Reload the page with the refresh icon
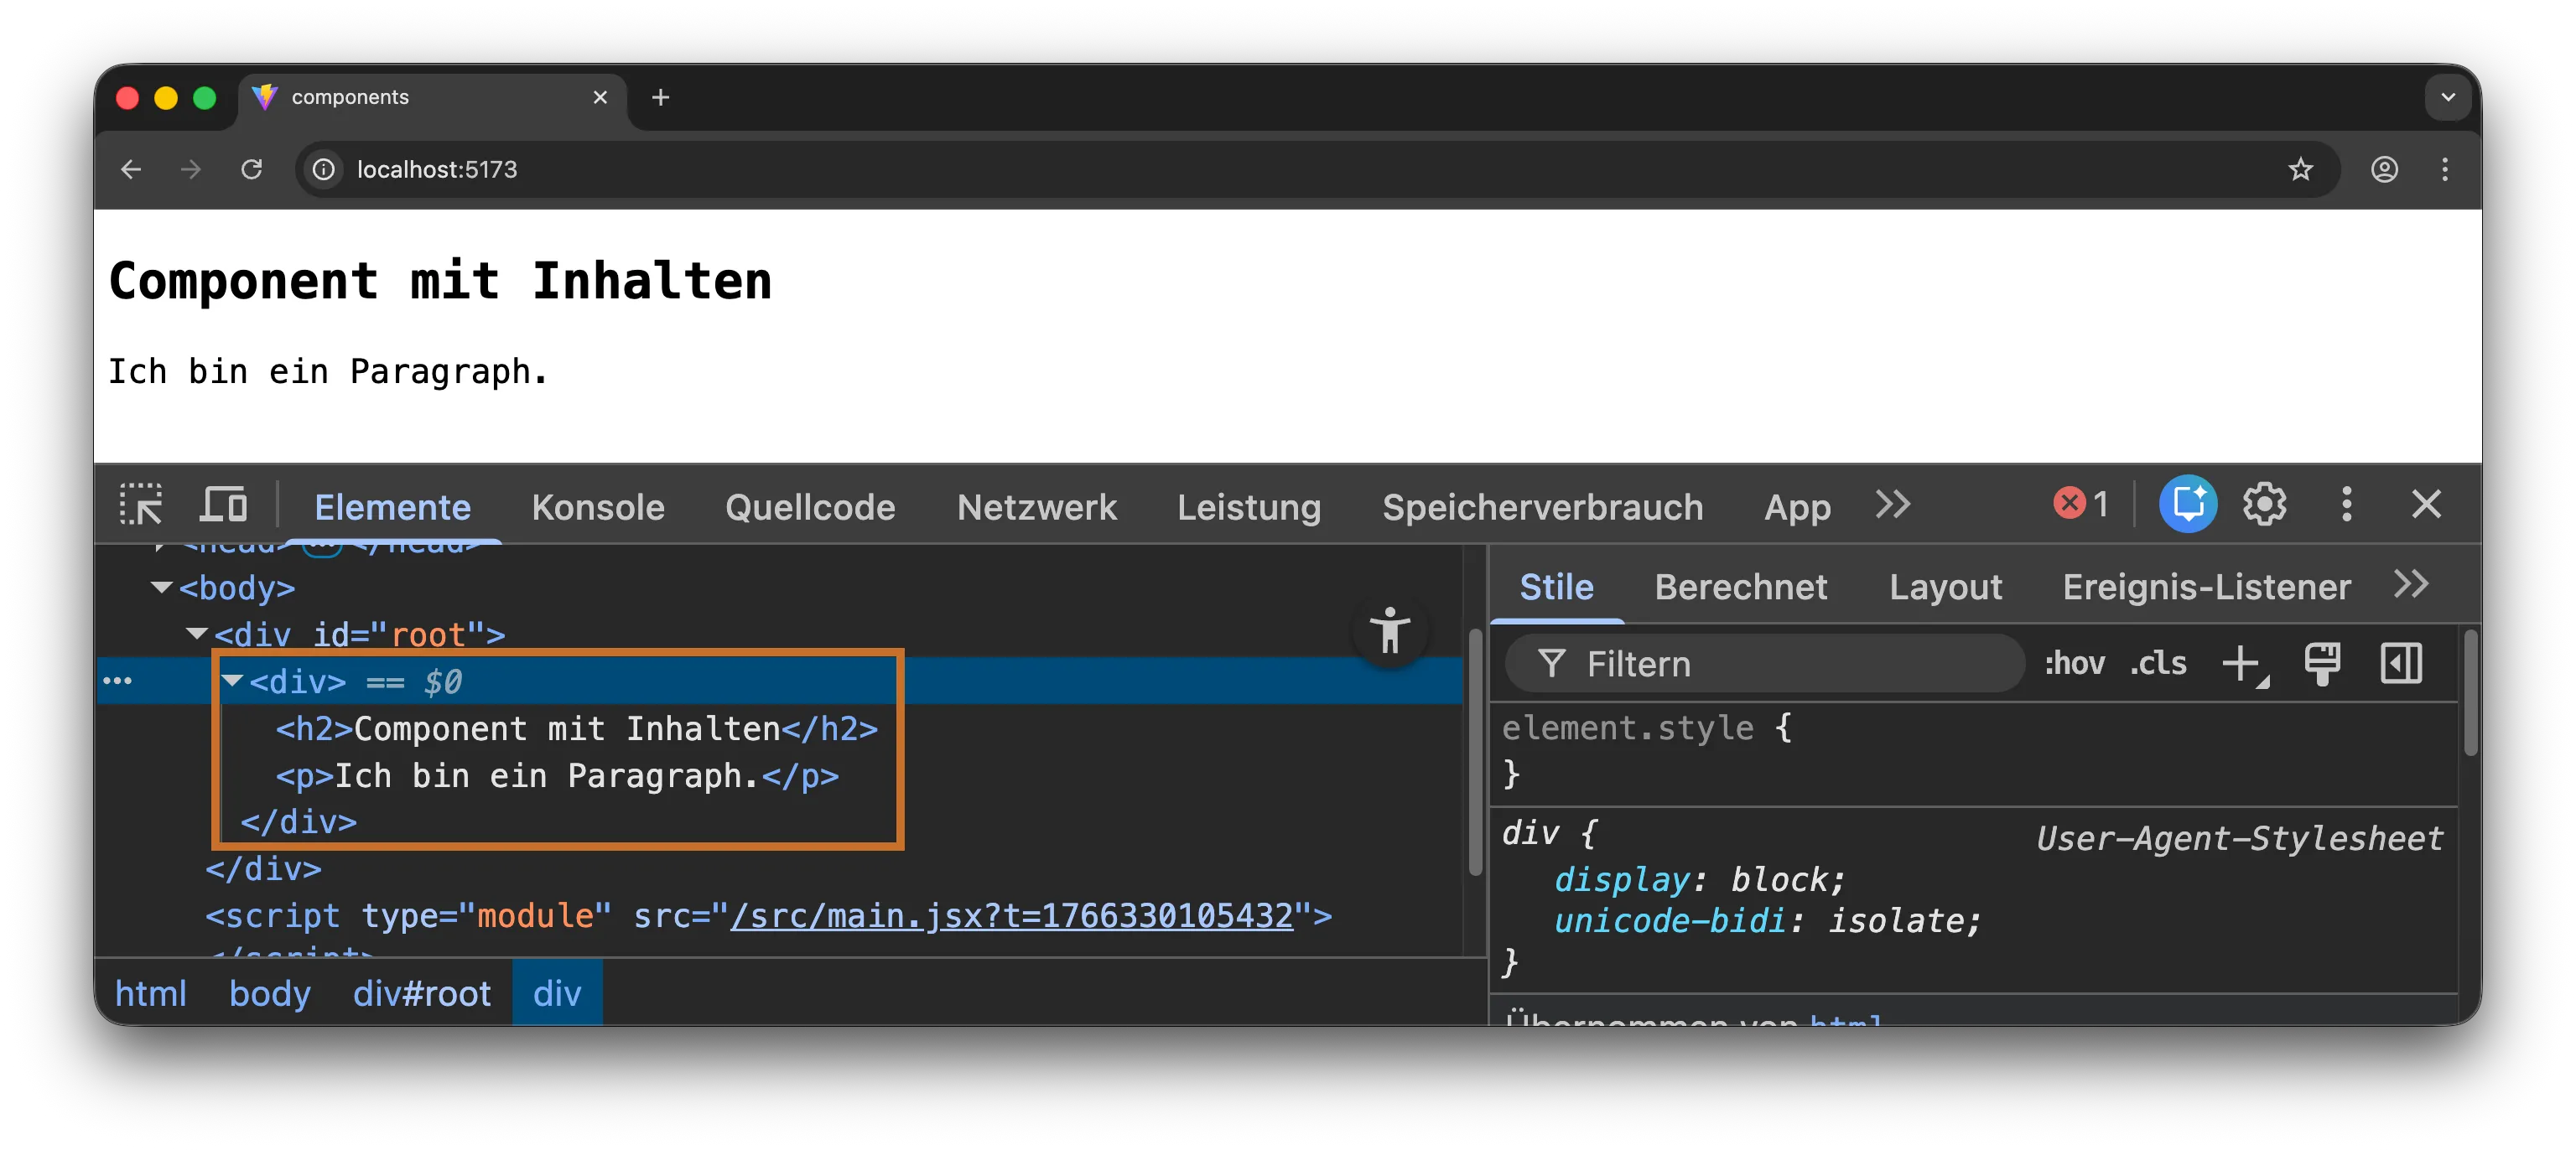The width and height of the screenshot is (2576, 1150). coord(252,169)
